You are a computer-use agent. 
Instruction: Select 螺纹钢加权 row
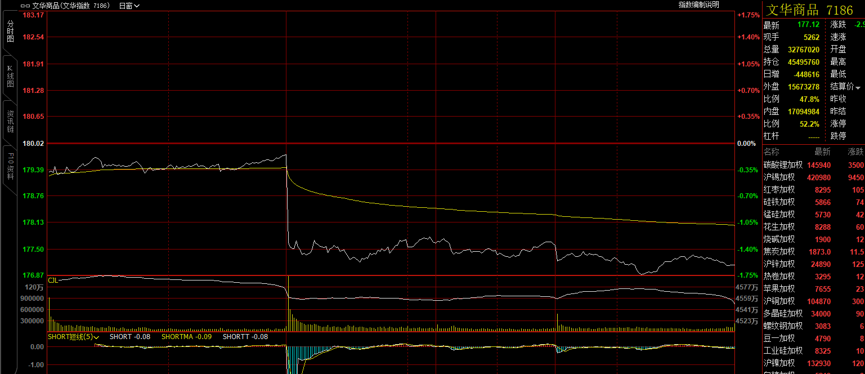point(814,326)
